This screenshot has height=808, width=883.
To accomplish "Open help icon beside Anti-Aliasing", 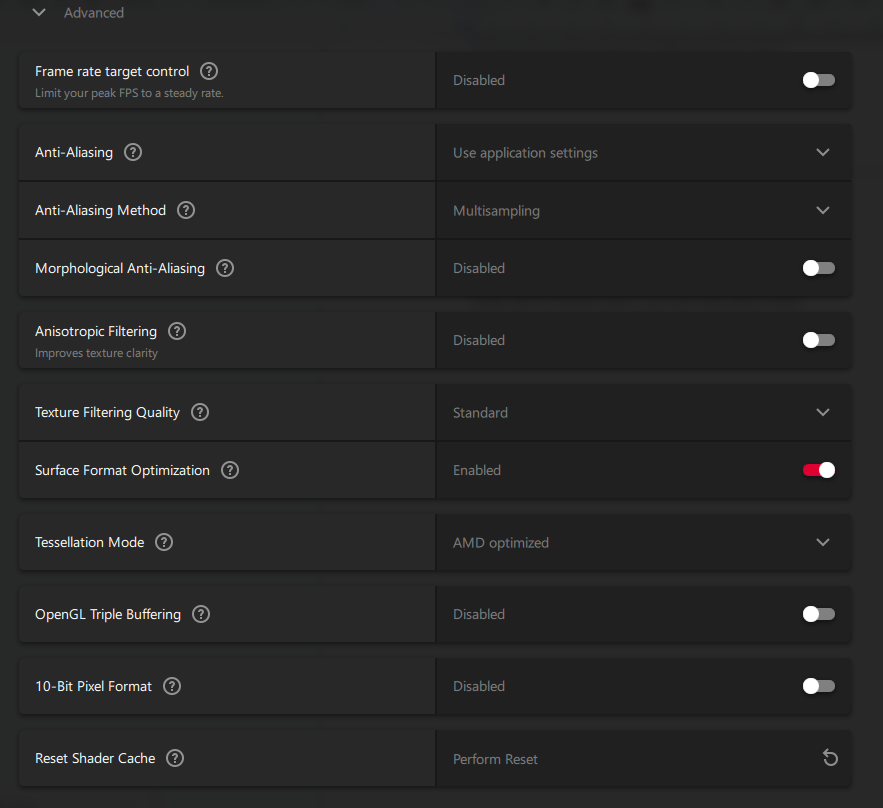I will [x=133, y=152].
